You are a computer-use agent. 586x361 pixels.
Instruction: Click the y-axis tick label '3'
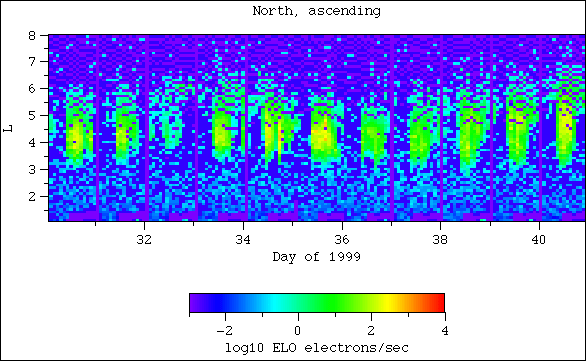click(x=32, y=169)
